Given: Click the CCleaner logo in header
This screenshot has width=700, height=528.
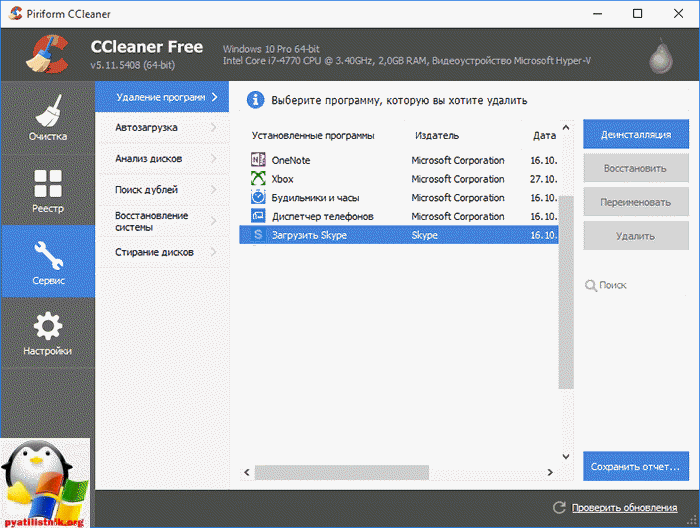Looking at the screenshot, I should point(47,54).
